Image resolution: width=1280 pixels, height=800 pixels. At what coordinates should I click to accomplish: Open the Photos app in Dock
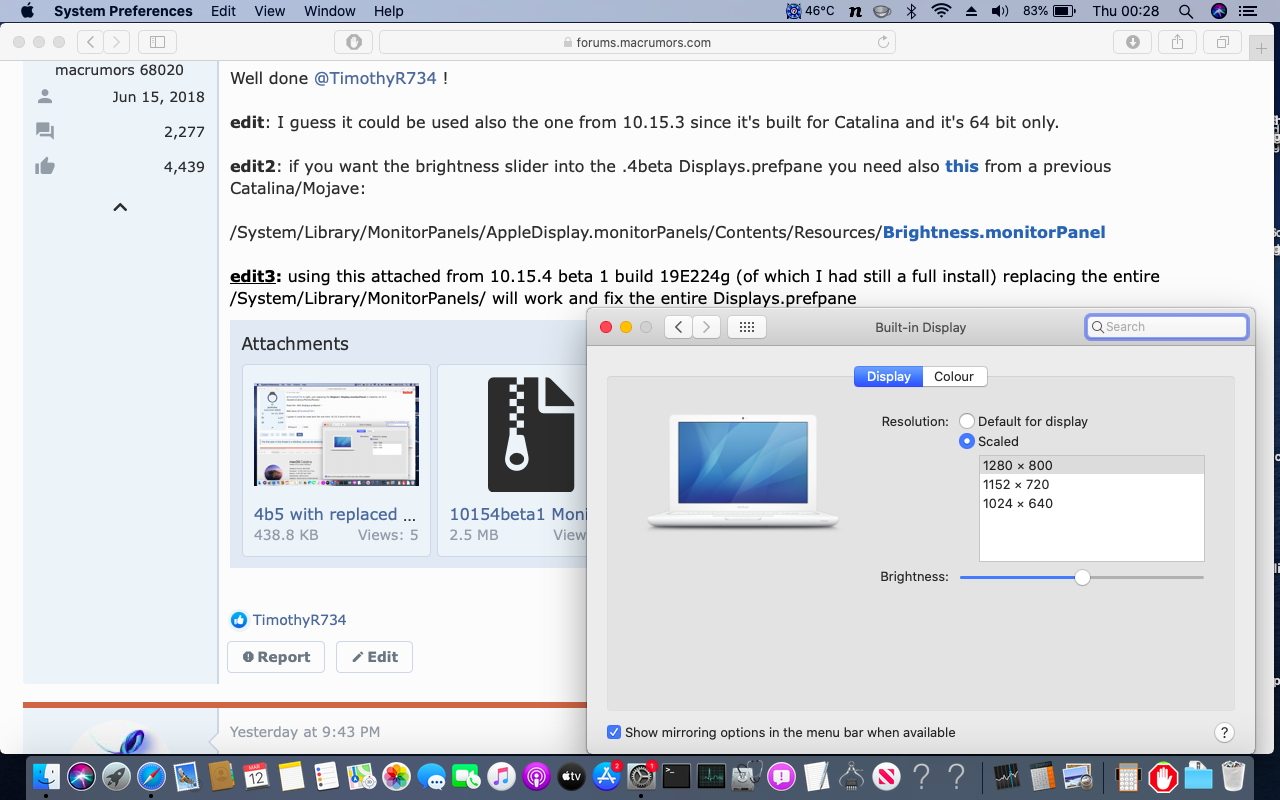(397, 775)
